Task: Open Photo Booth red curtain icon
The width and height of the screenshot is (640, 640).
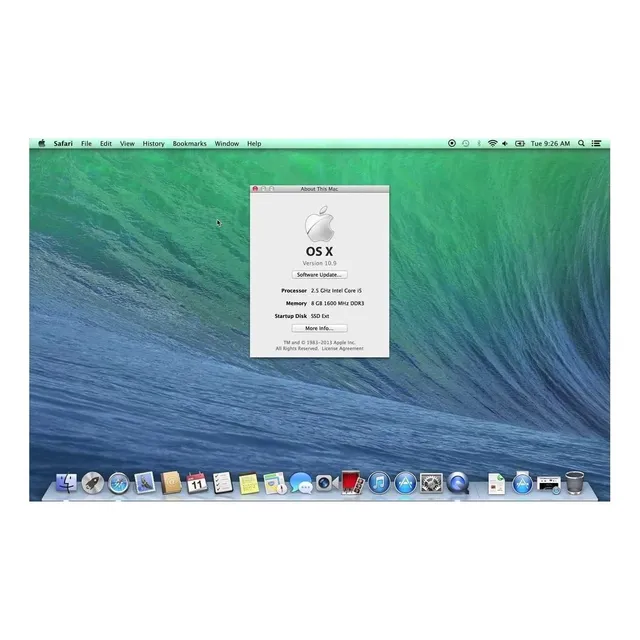Action: tap(353, 483)
